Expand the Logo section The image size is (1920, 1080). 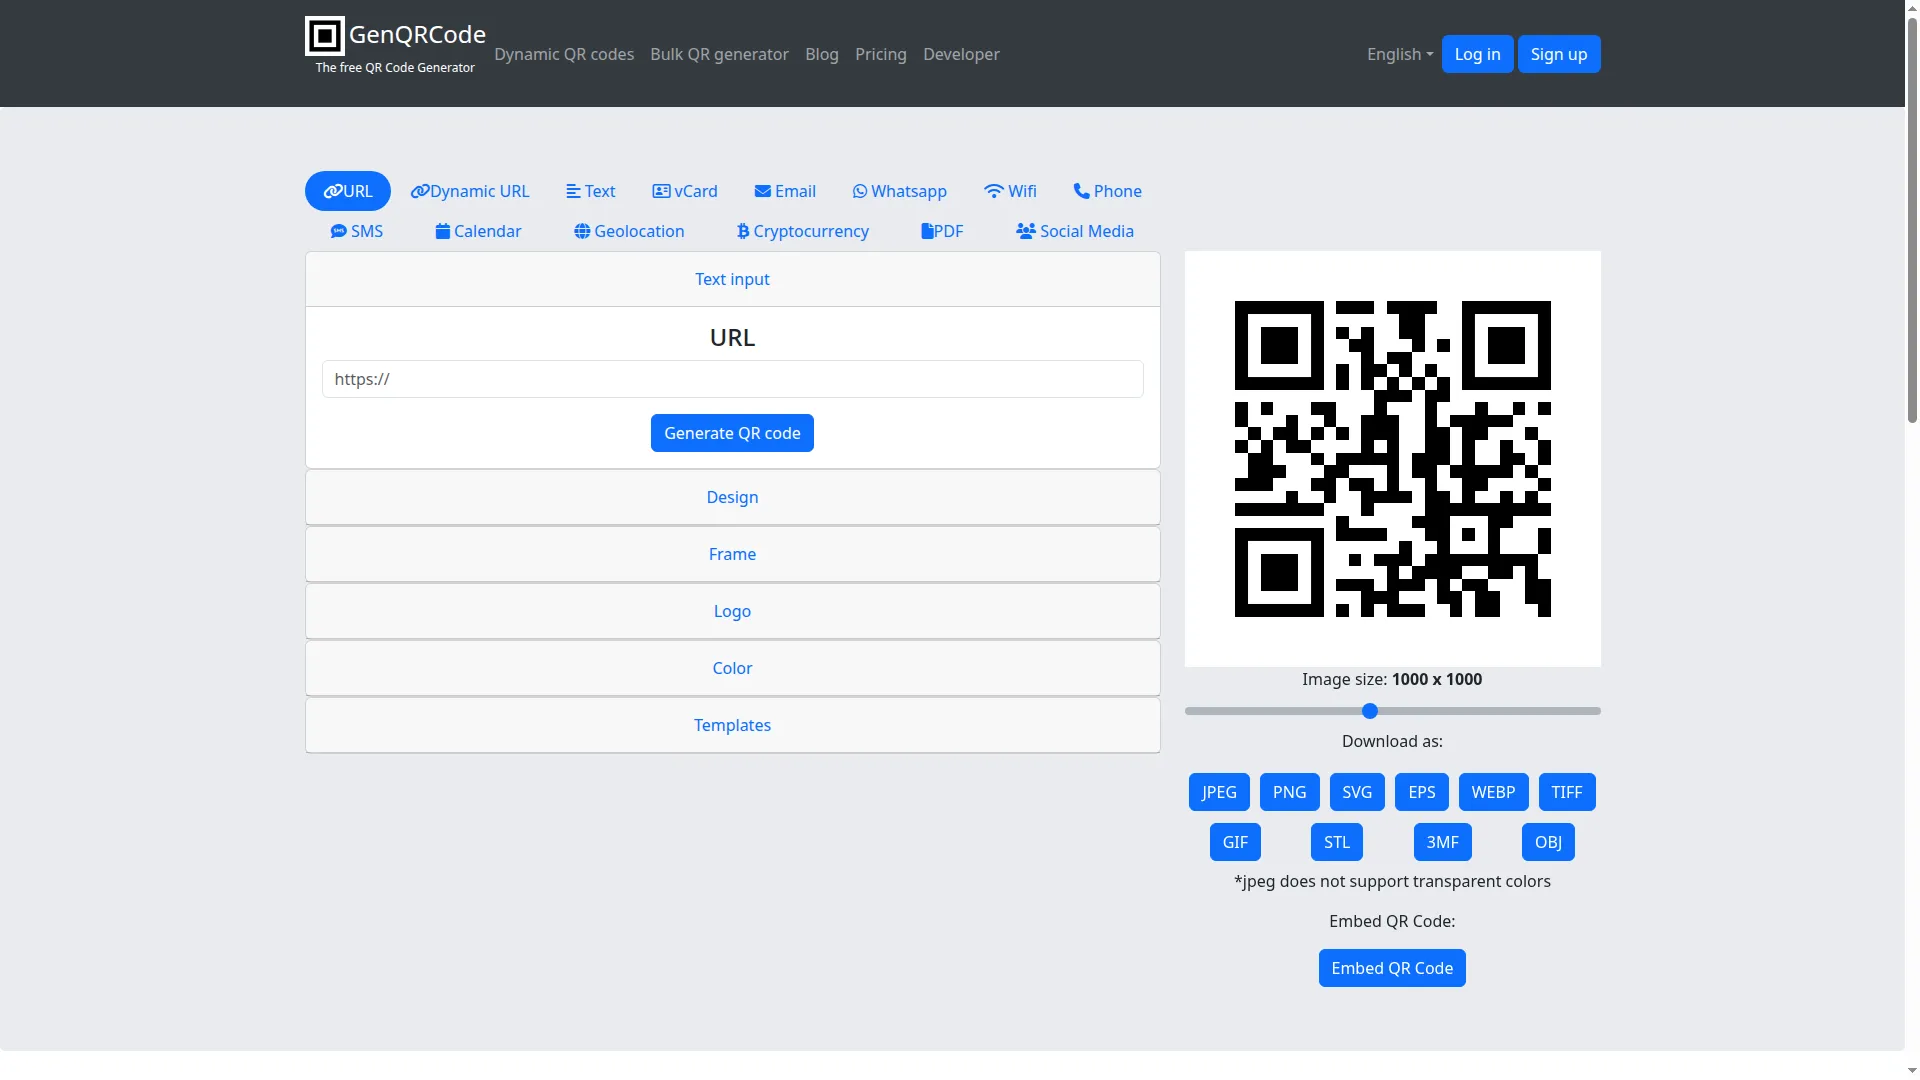733,611
